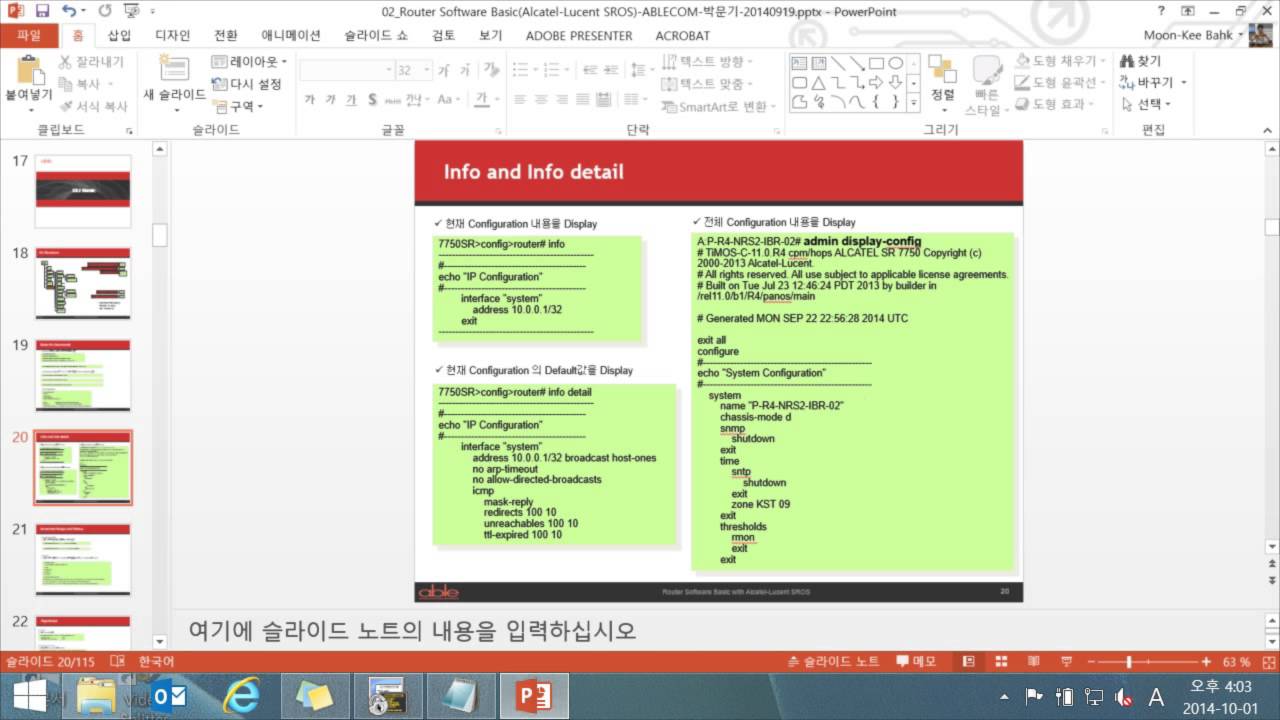Toggle Normal view button in status bar

tap(968, 662)
